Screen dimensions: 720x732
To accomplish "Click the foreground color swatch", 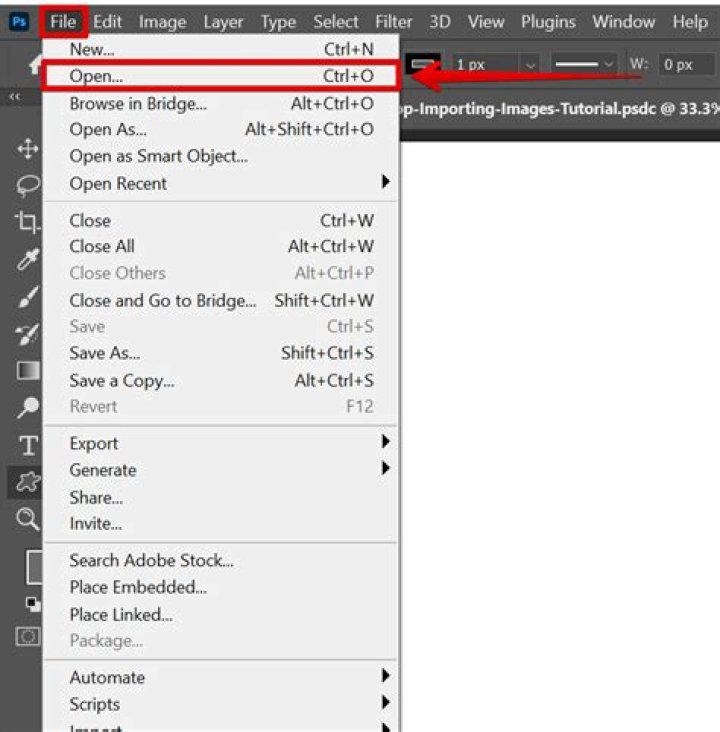I will click(x=34, y=566).
